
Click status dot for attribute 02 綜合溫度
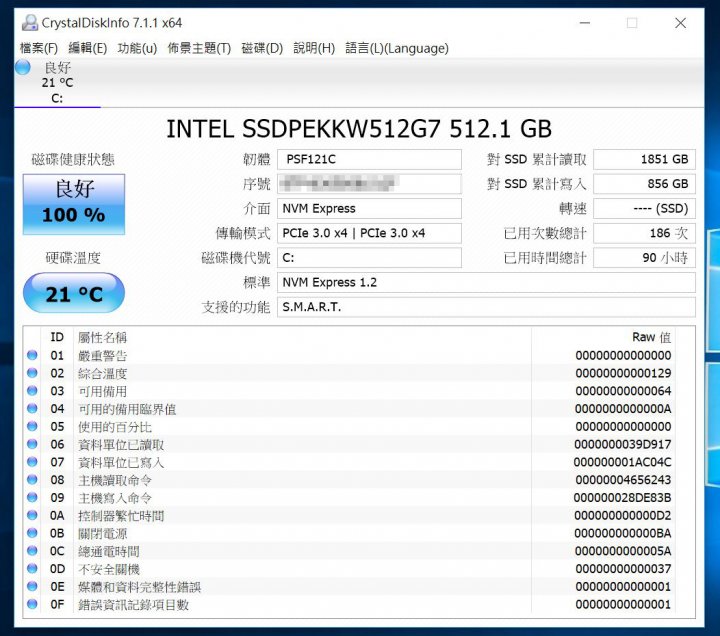pyautogui.click(x=32, y=373)
